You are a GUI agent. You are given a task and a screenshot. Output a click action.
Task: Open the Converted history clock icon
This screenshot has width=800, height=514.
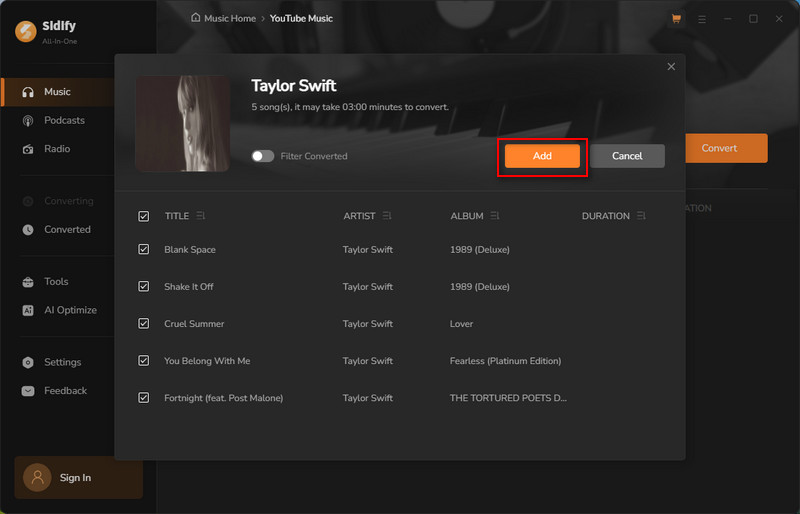click(x=28, y=230)
